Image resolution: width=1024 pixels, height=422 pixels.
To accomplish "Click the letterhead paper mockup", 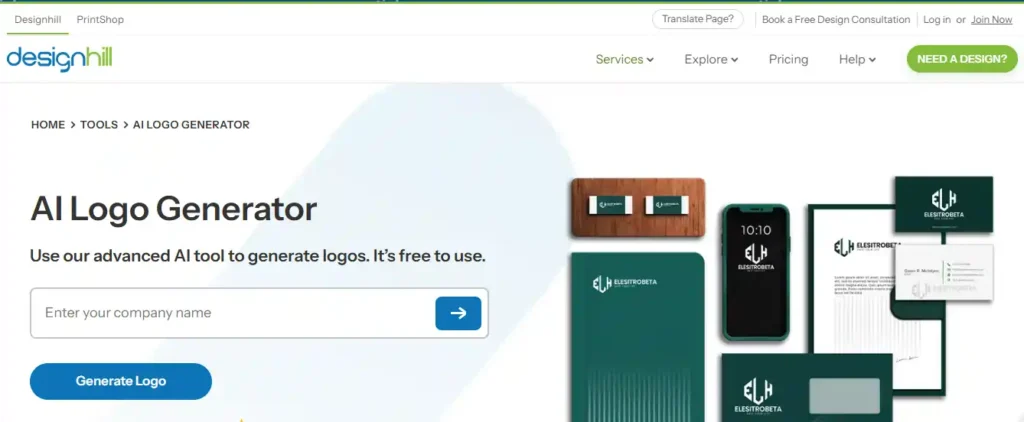I will 875,300.
